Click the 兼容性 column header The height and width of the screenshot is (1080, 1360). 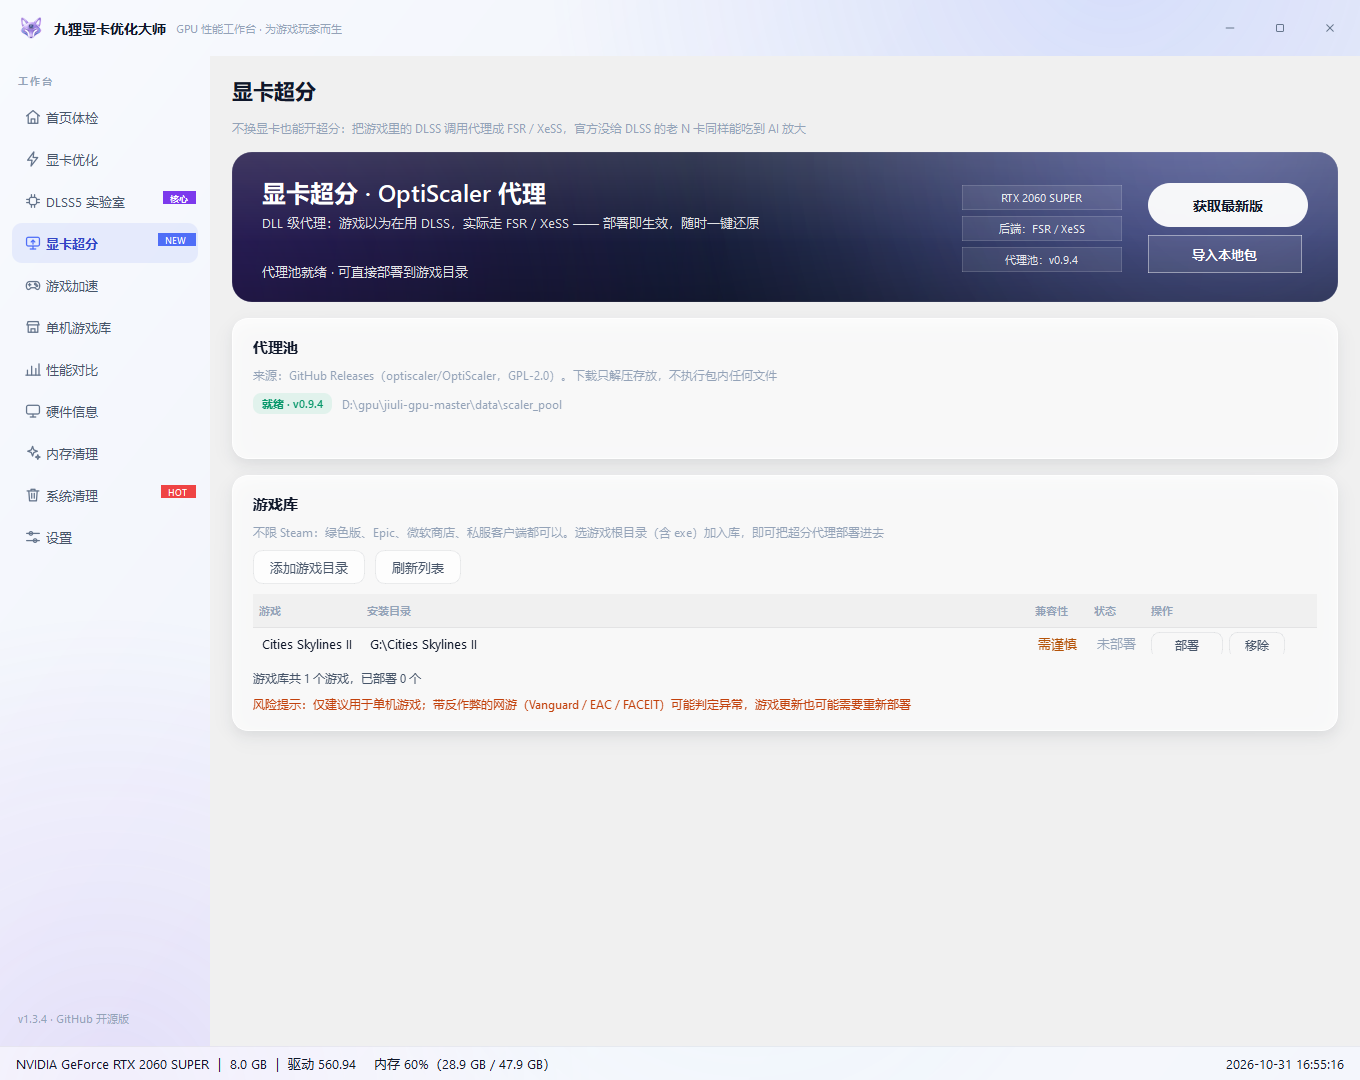click(1051, 611)
